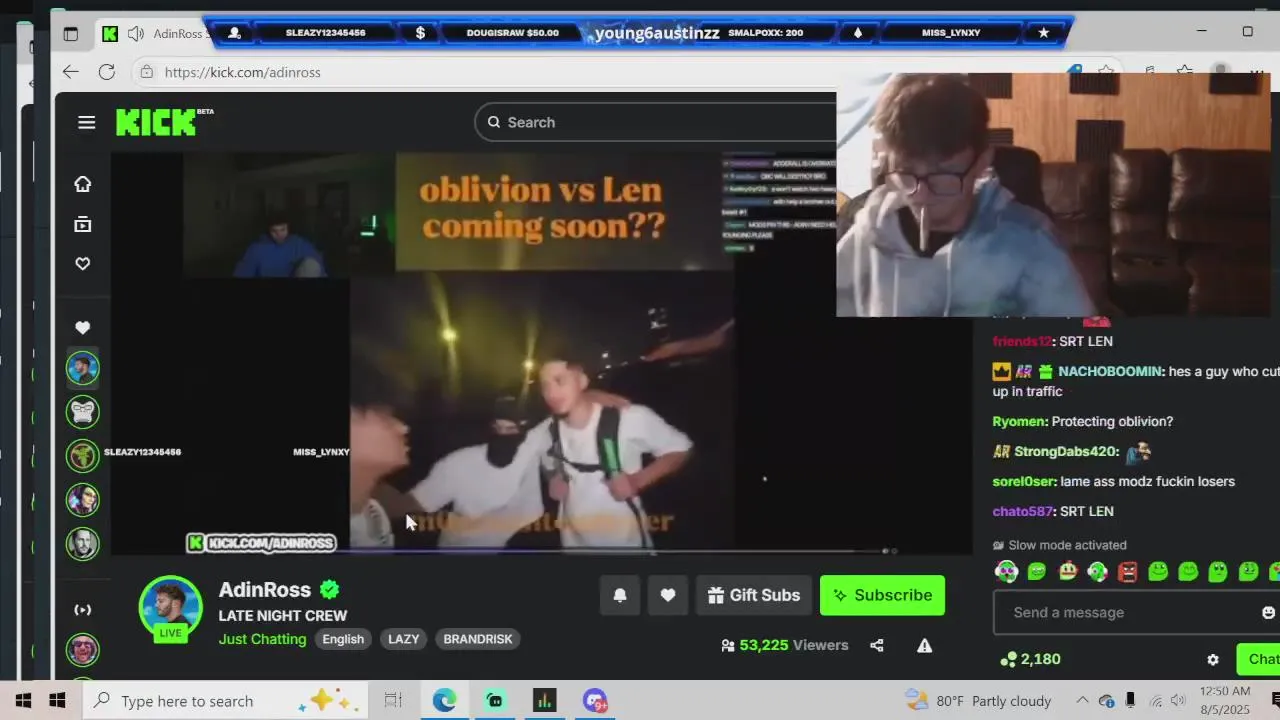Open Task View on the taskbar
The height and width of the screenshot is (720, 1280).
tap(393, 701)
